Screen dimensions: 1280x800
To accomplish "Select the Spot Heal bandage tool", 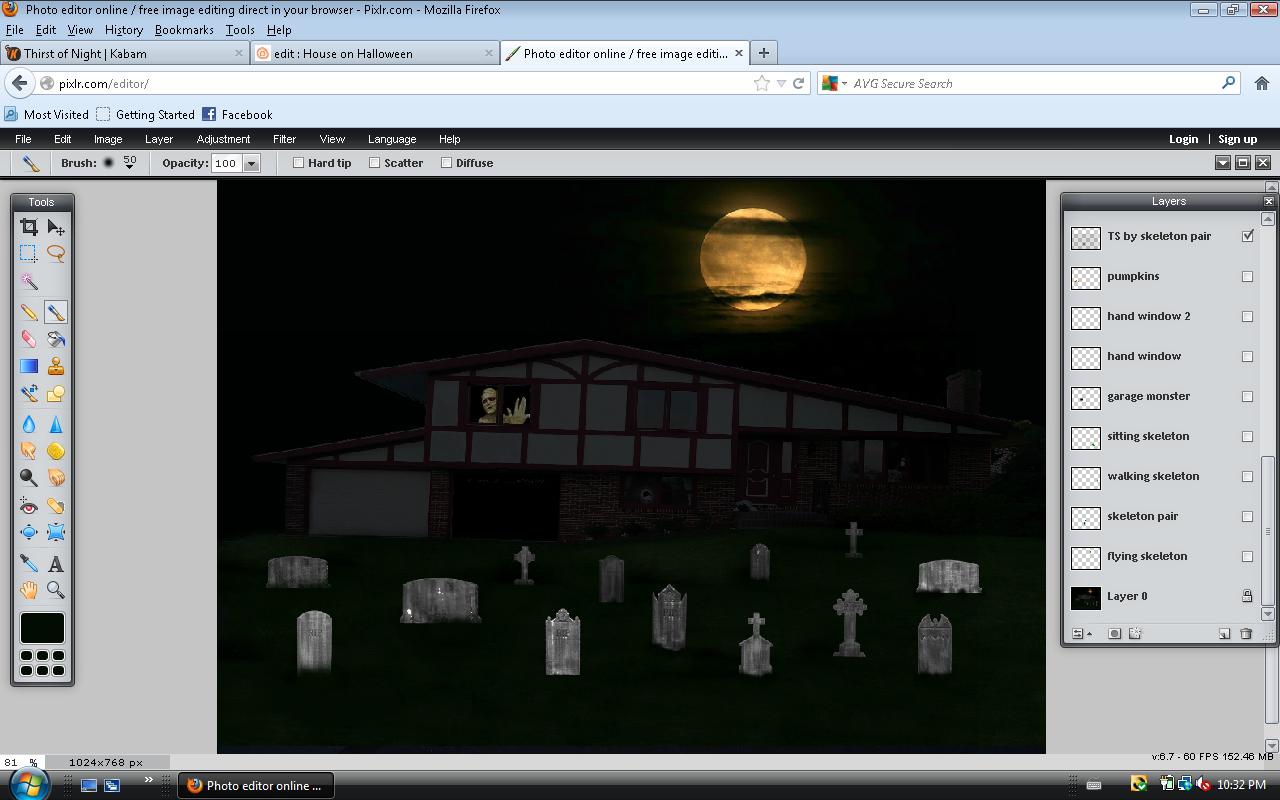I will [x=56, y=506].
